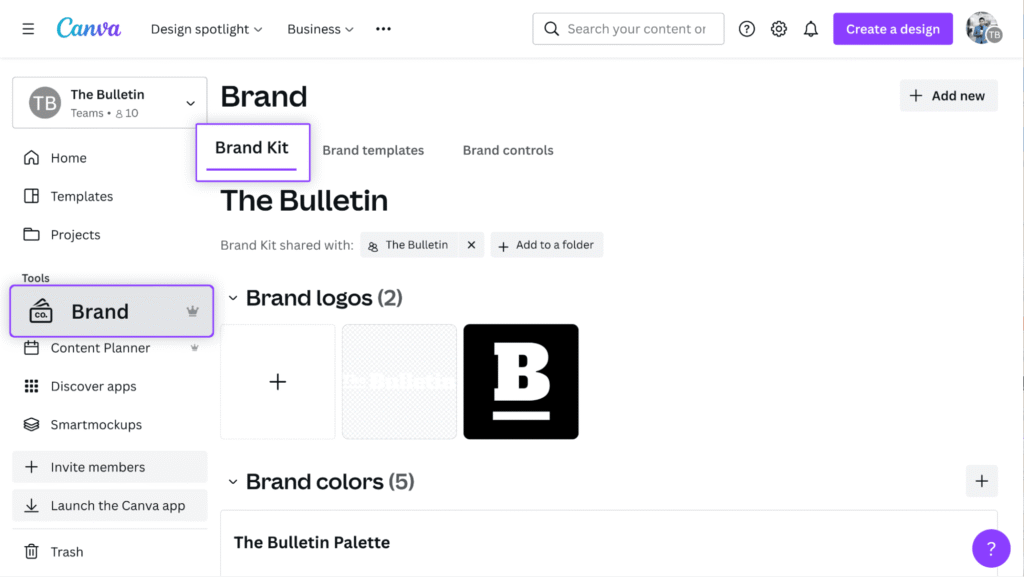Viewport: 1024px width, 577px height.
Task: Open settings gear icon
Action: pyautogui.click(x=779, y=29)
